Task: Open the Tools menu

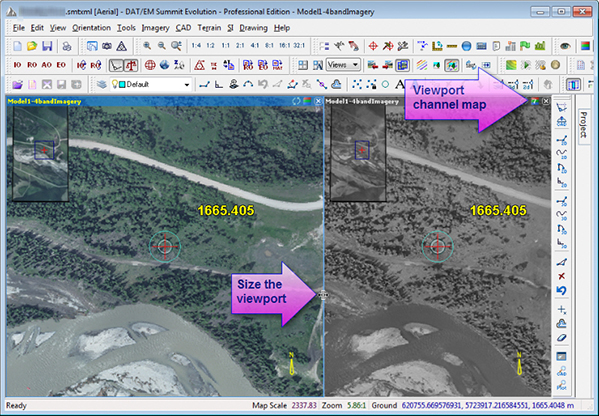Action: pos(126,28)
